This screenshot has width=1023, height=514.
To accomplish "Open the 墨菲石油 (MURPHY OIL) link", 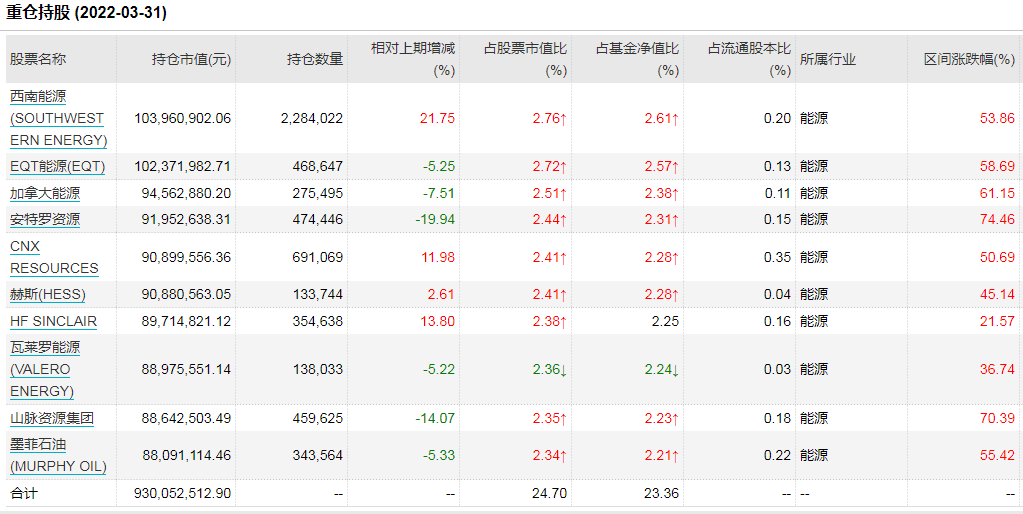I will coord(57,455).
